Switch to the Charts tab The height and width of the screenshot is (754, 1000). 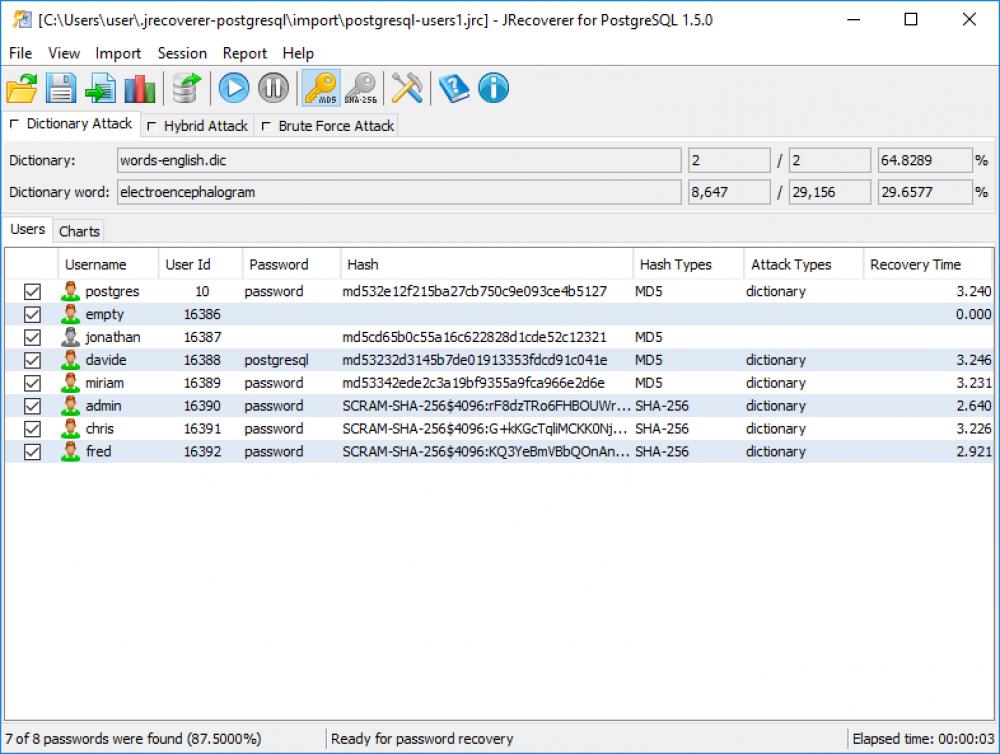pyautogui.click(x=78, y=230)
